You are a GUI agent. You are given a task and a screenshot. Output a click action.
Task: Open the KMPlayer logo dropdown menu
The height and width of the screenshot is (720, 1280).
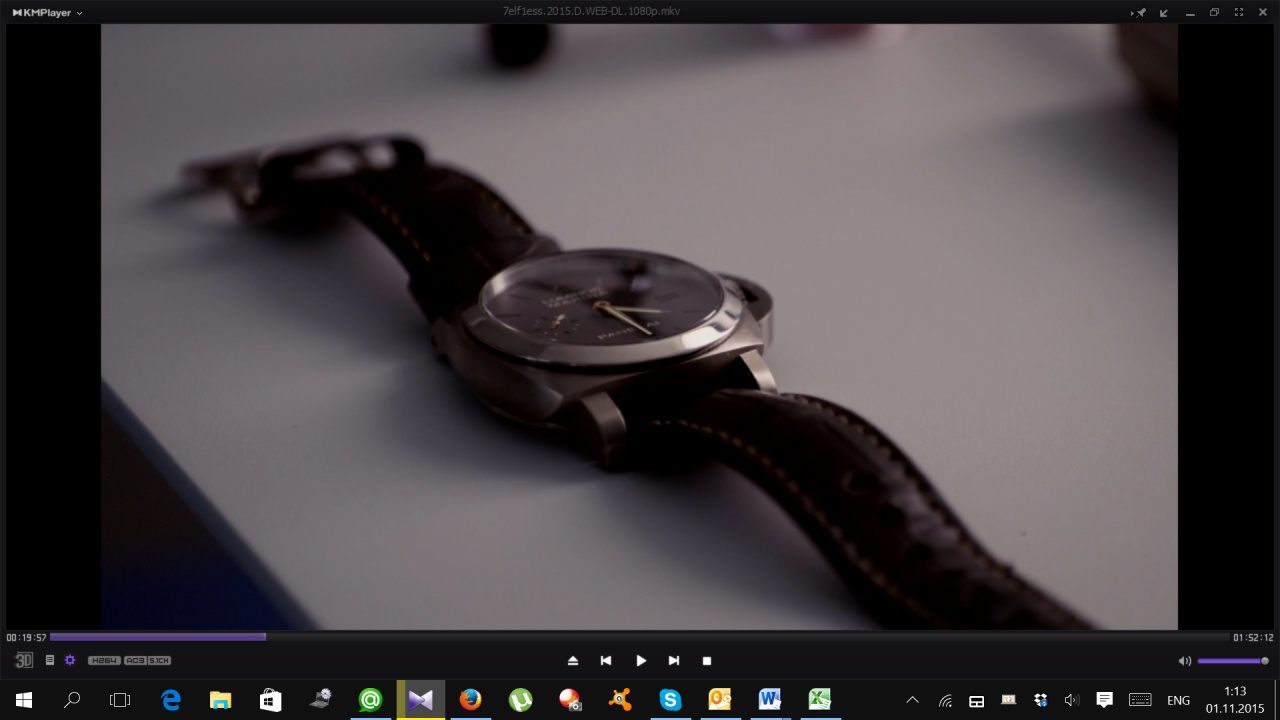(x=47, y=13)
